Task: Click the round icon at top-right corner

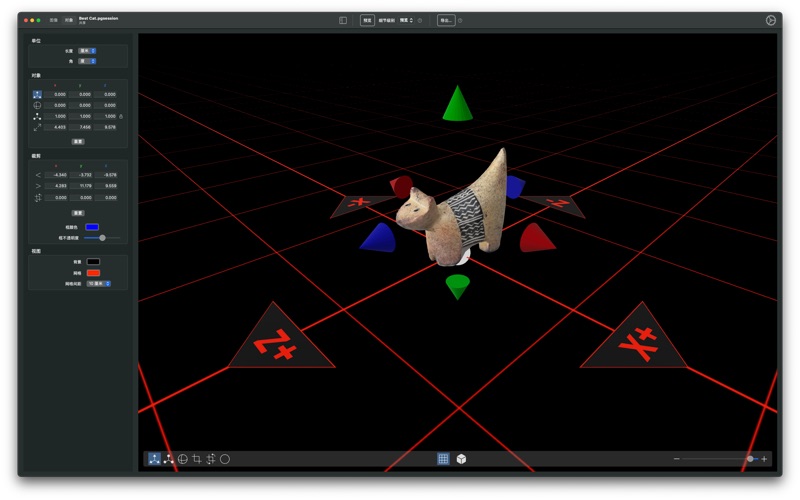Action: (771, 20)
